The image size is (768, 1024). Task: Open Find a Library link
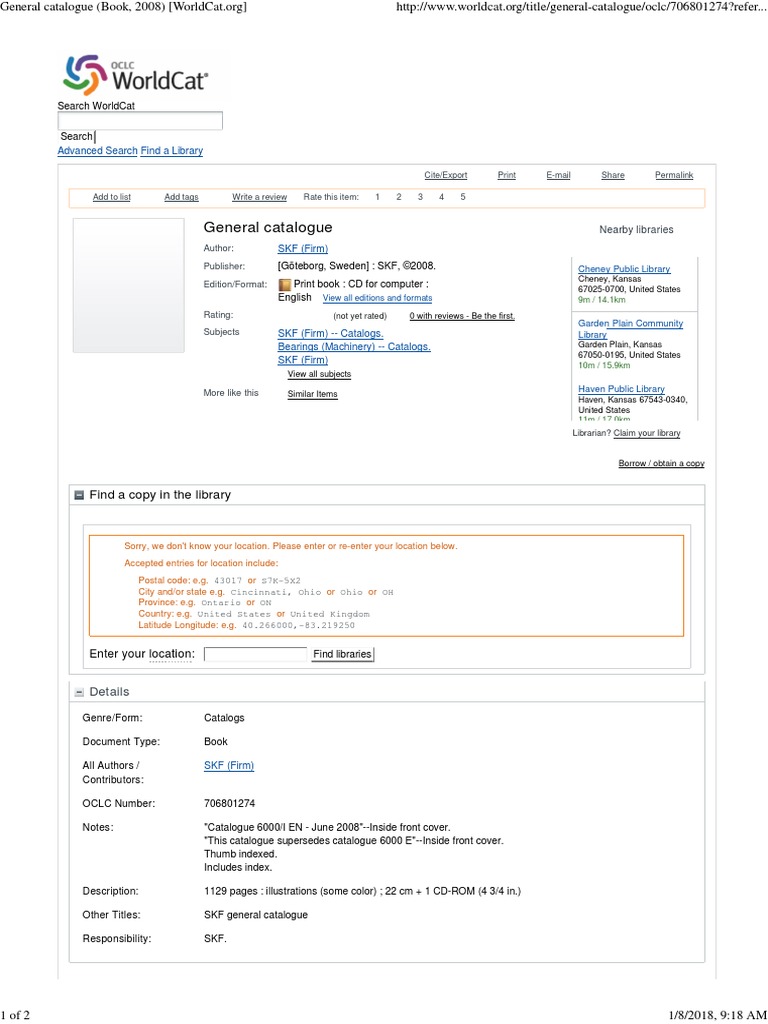tap(172, 151)
